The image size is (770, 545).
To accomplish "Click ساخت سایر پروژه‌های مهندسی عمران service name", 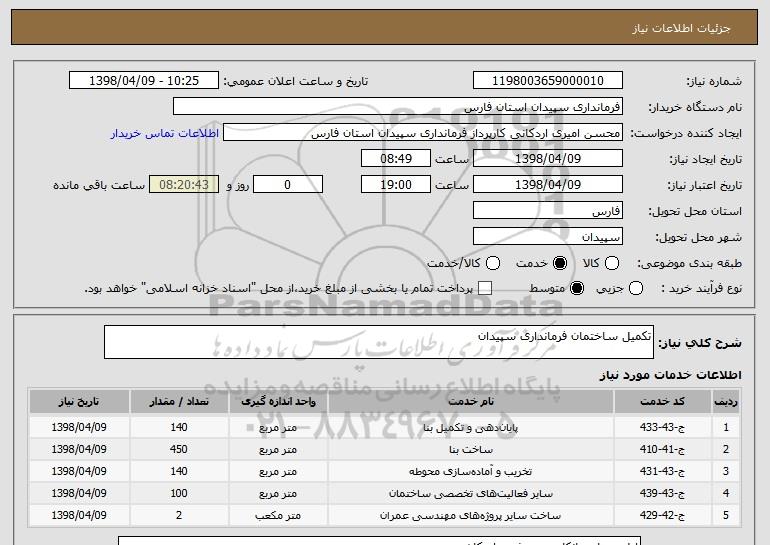I will point(470,516).
